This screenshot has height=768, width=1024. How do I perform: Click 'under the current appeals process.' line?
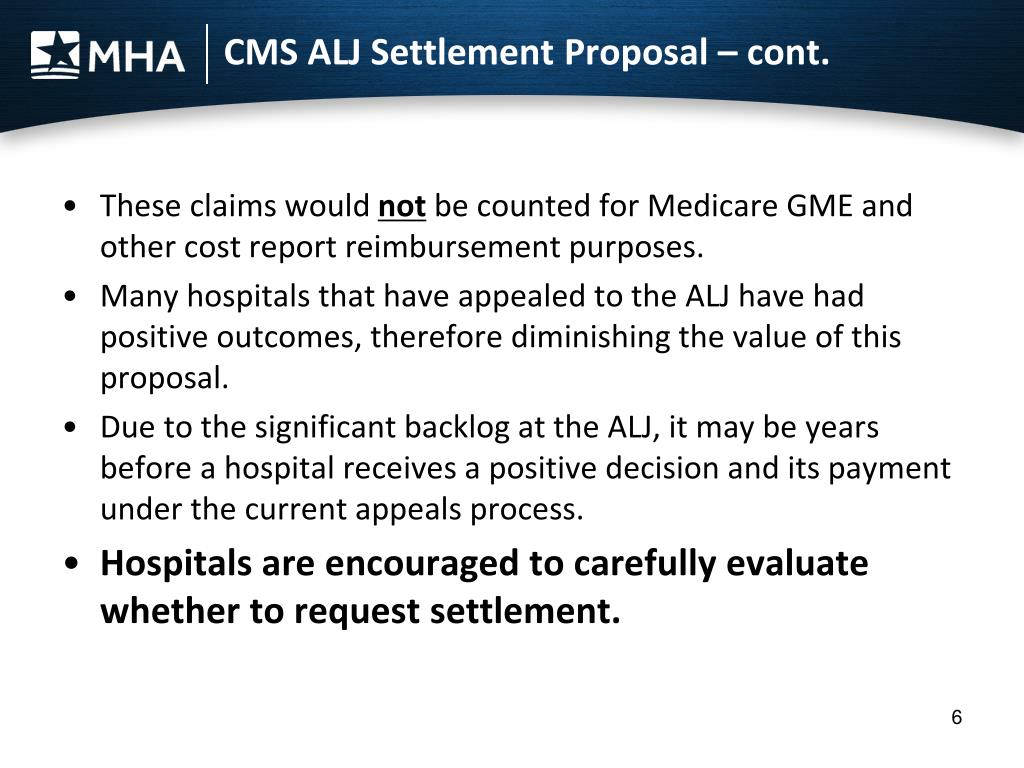pyautogui.click(x=342, y=509)
